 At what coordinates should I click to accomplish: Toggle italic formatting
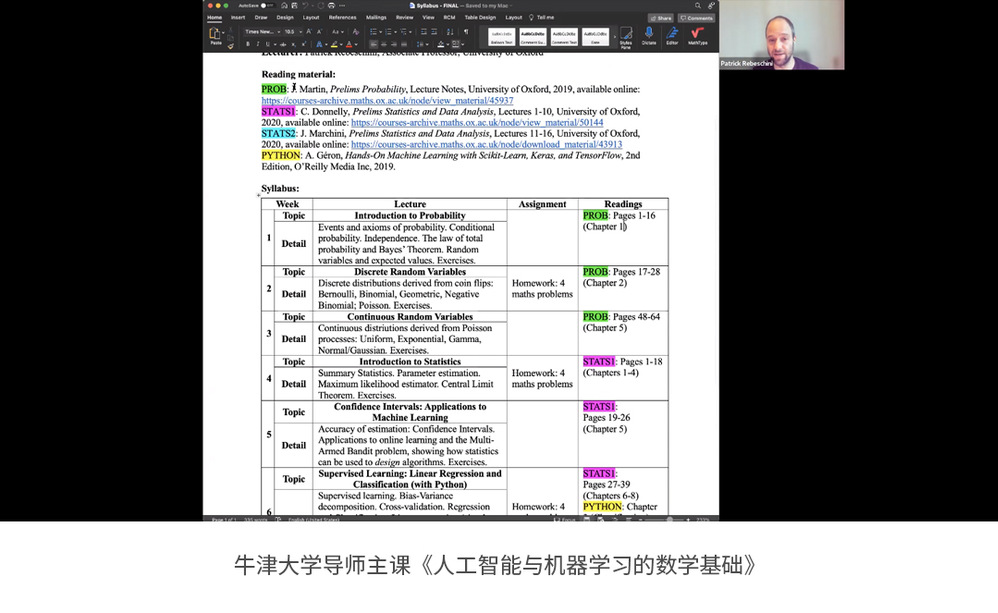(x=257, y=44)
